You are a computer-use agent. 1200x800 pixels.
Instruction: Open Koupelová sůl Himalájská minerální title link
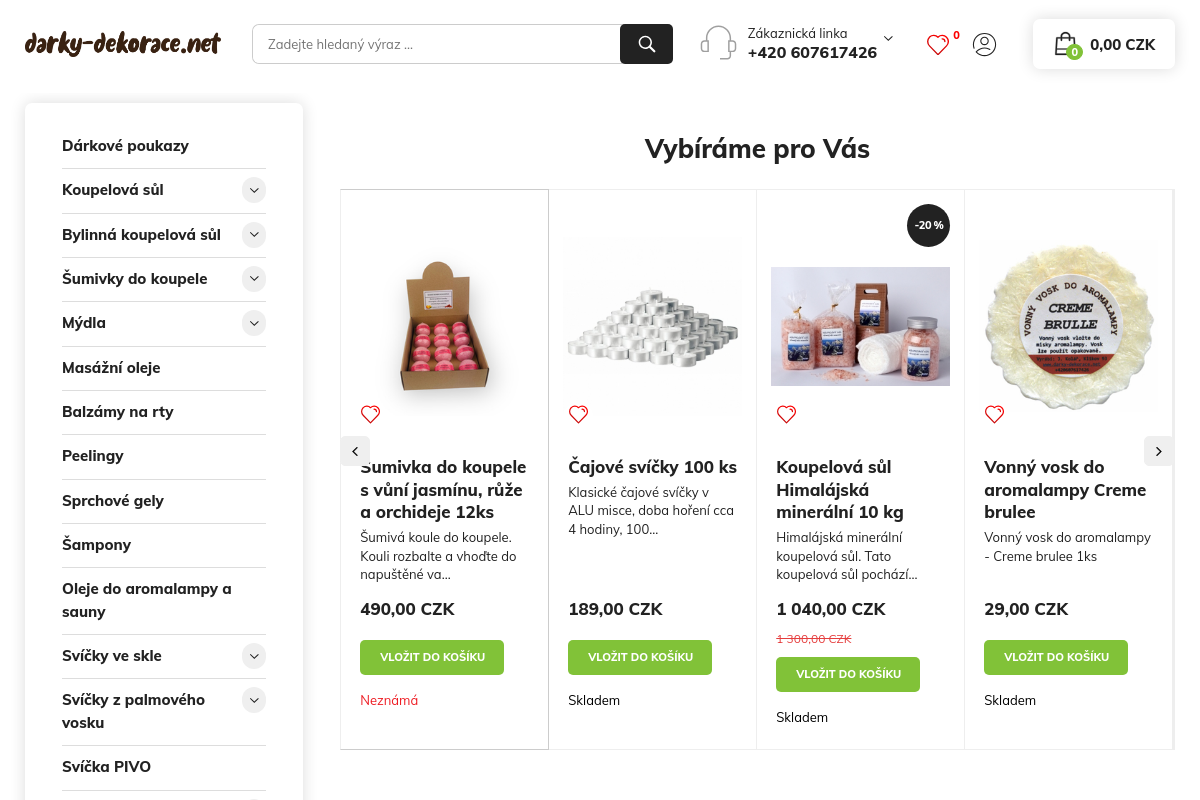pyautogui.click(x=840, y=489)
